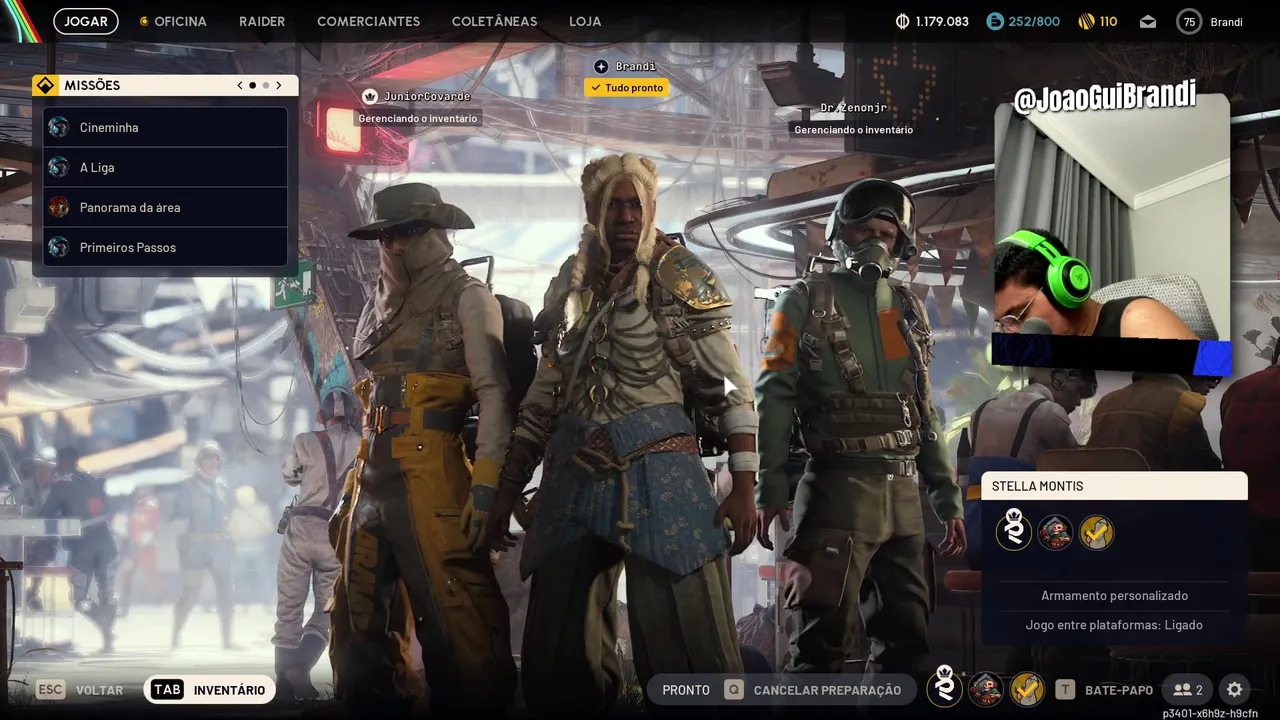This screenshot has height=720, width=1280.
Task: Open the COLETÂNEAS tab
Action: 494,21
